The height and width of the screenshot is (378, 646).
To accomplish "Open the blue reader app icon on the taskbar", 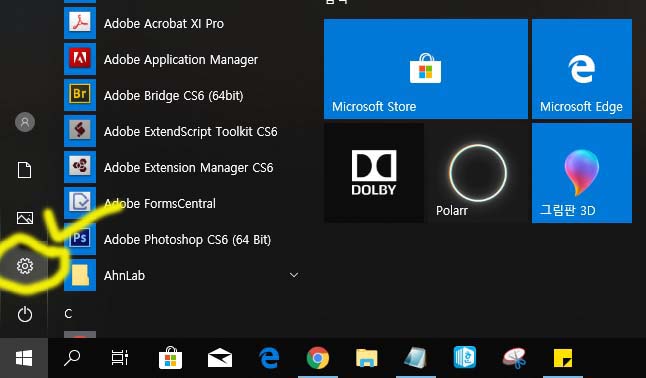I will pos(465,358).
